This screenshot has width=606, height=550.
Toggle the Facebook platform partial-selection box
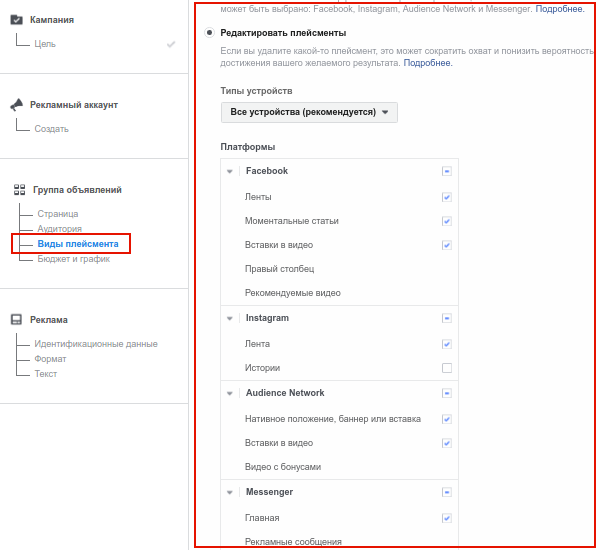447,171
